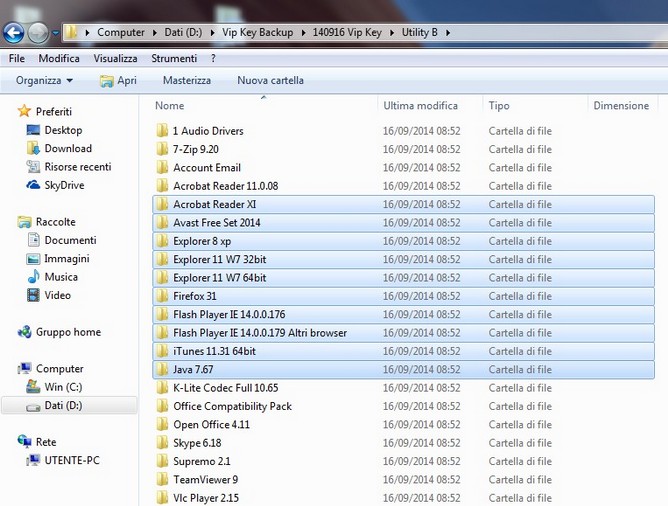
Task: Select Raccolte libraries icon
Action: [x=24, y=221]
